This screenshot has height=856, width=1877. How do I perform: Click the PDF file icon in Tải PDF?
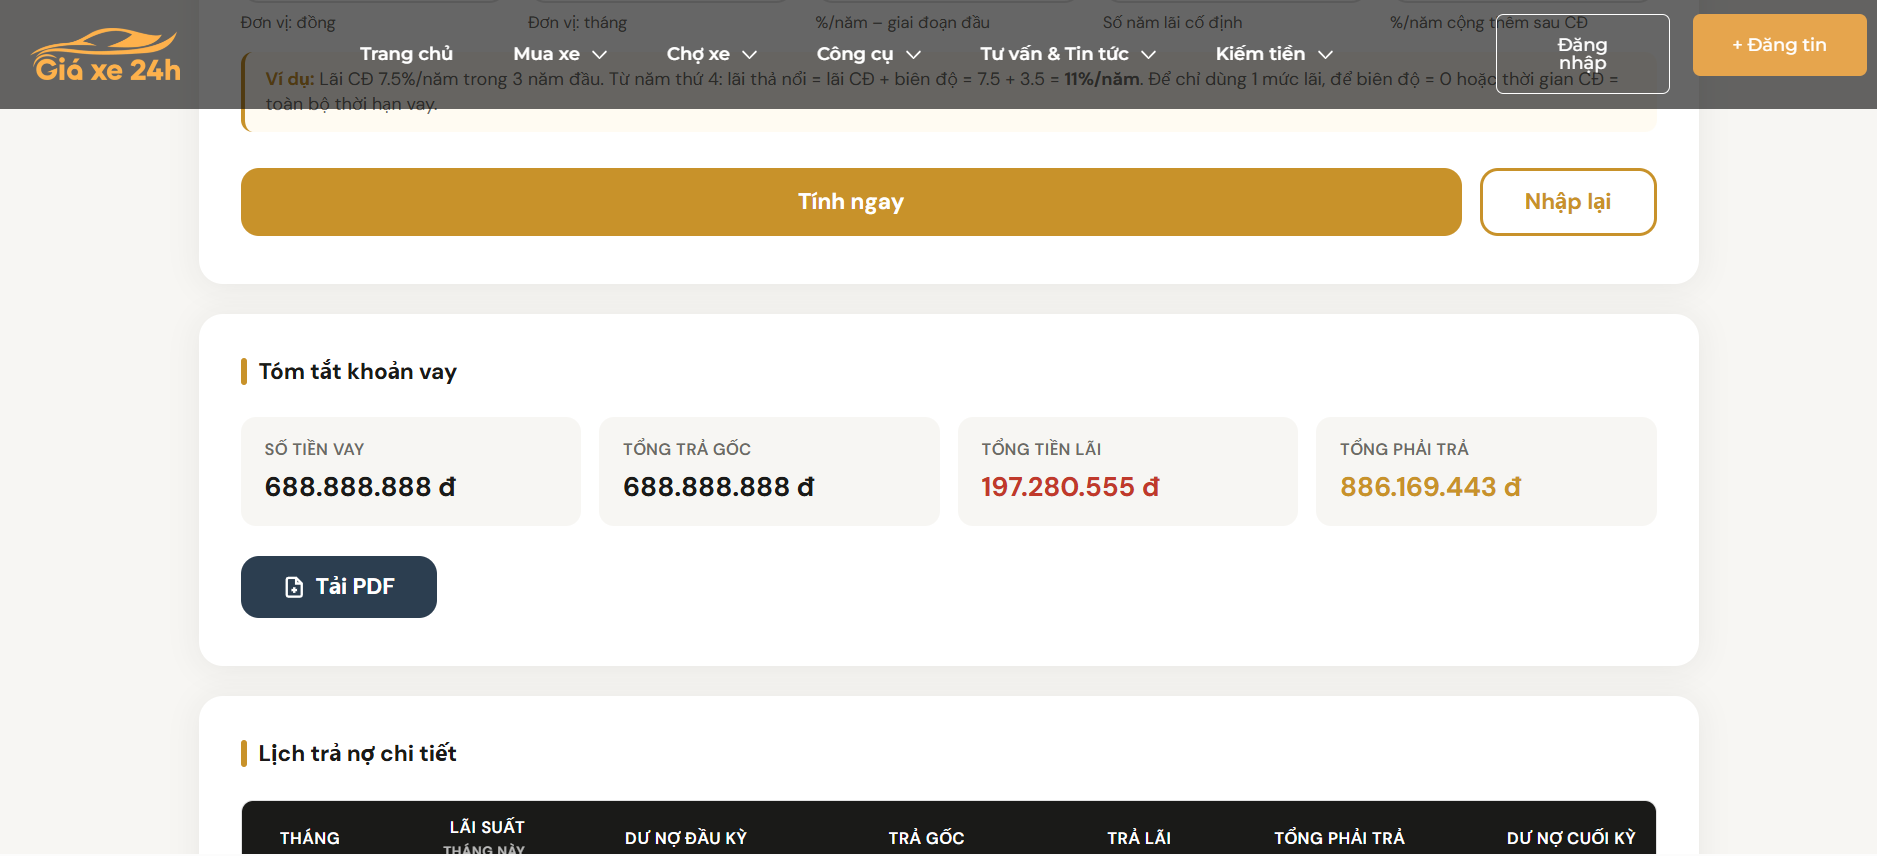click(x=294, y=587)
